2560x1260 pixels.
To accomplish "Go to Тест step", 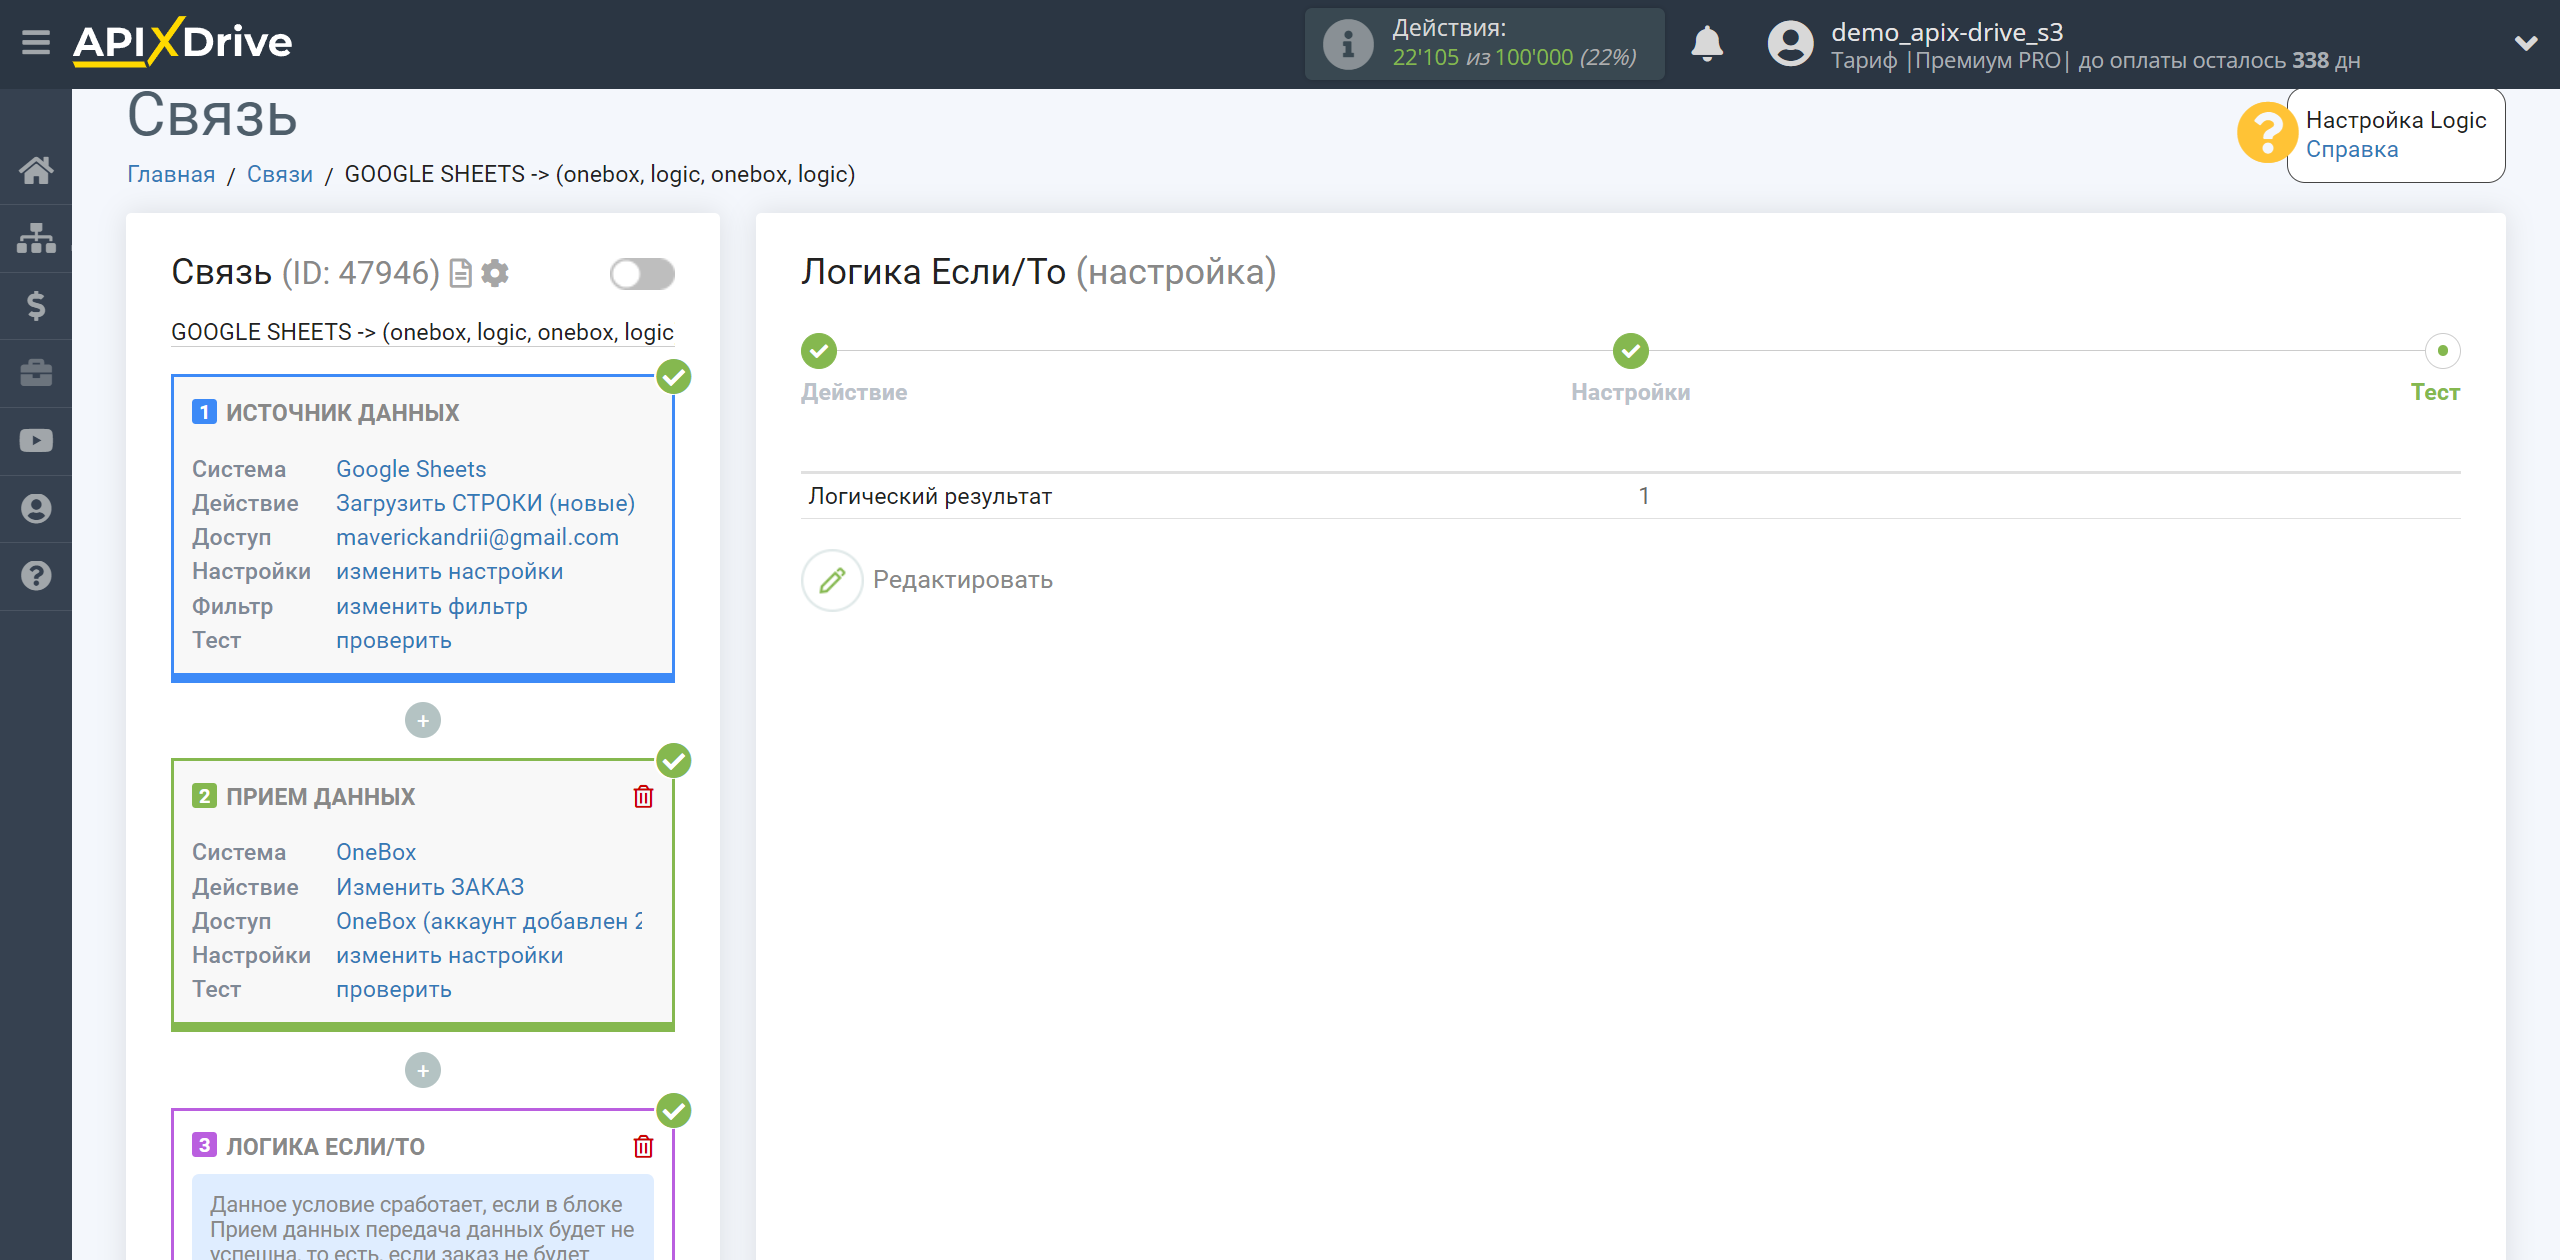I will click(2442, 351).
